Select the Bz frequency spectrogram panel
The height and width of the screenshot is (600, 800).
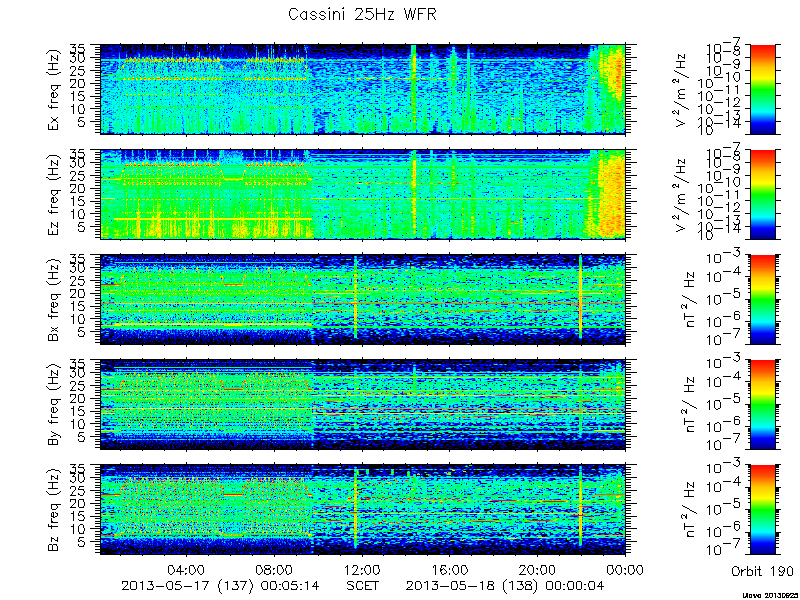(x=363, y=509)
